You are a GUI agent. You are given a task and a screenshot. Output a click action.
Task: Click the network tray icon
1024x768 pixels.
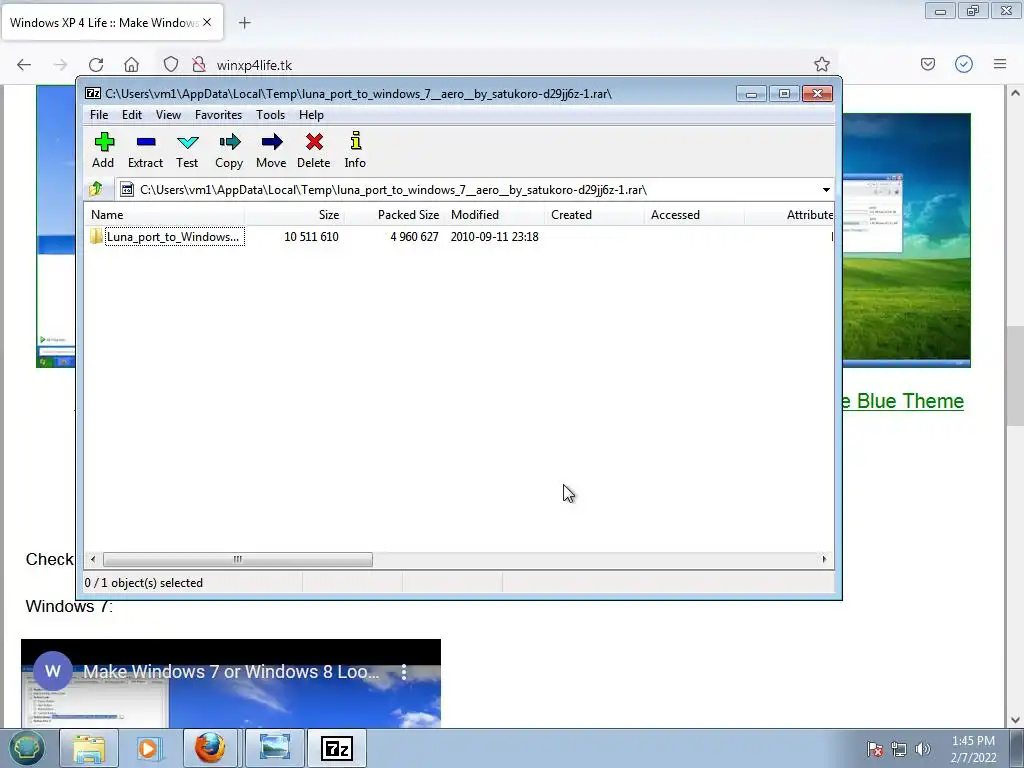point(899,749)
